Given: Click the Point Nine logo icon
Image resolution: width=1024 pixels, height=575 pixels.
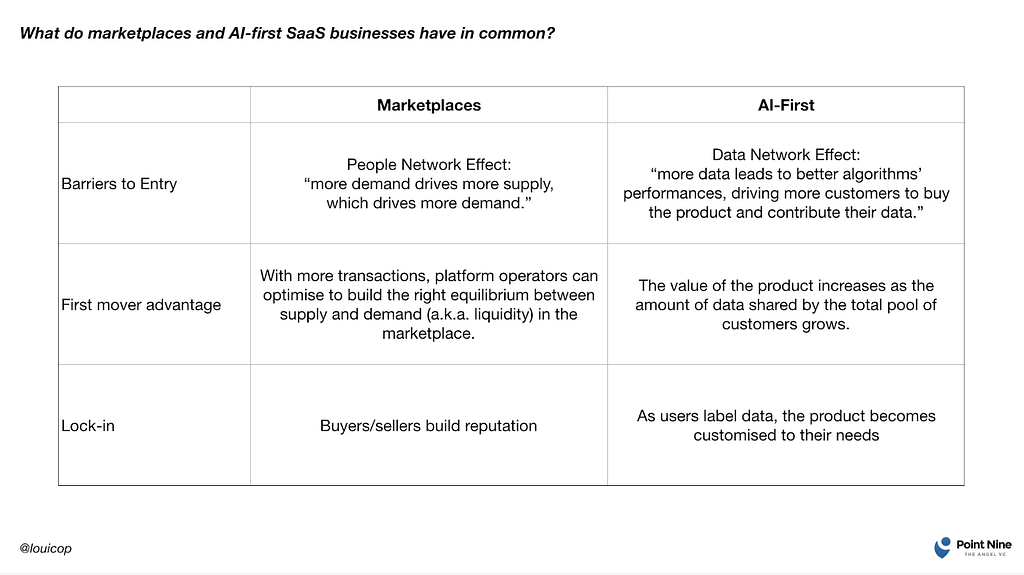Looking at the screenshot, I should 942,548.
